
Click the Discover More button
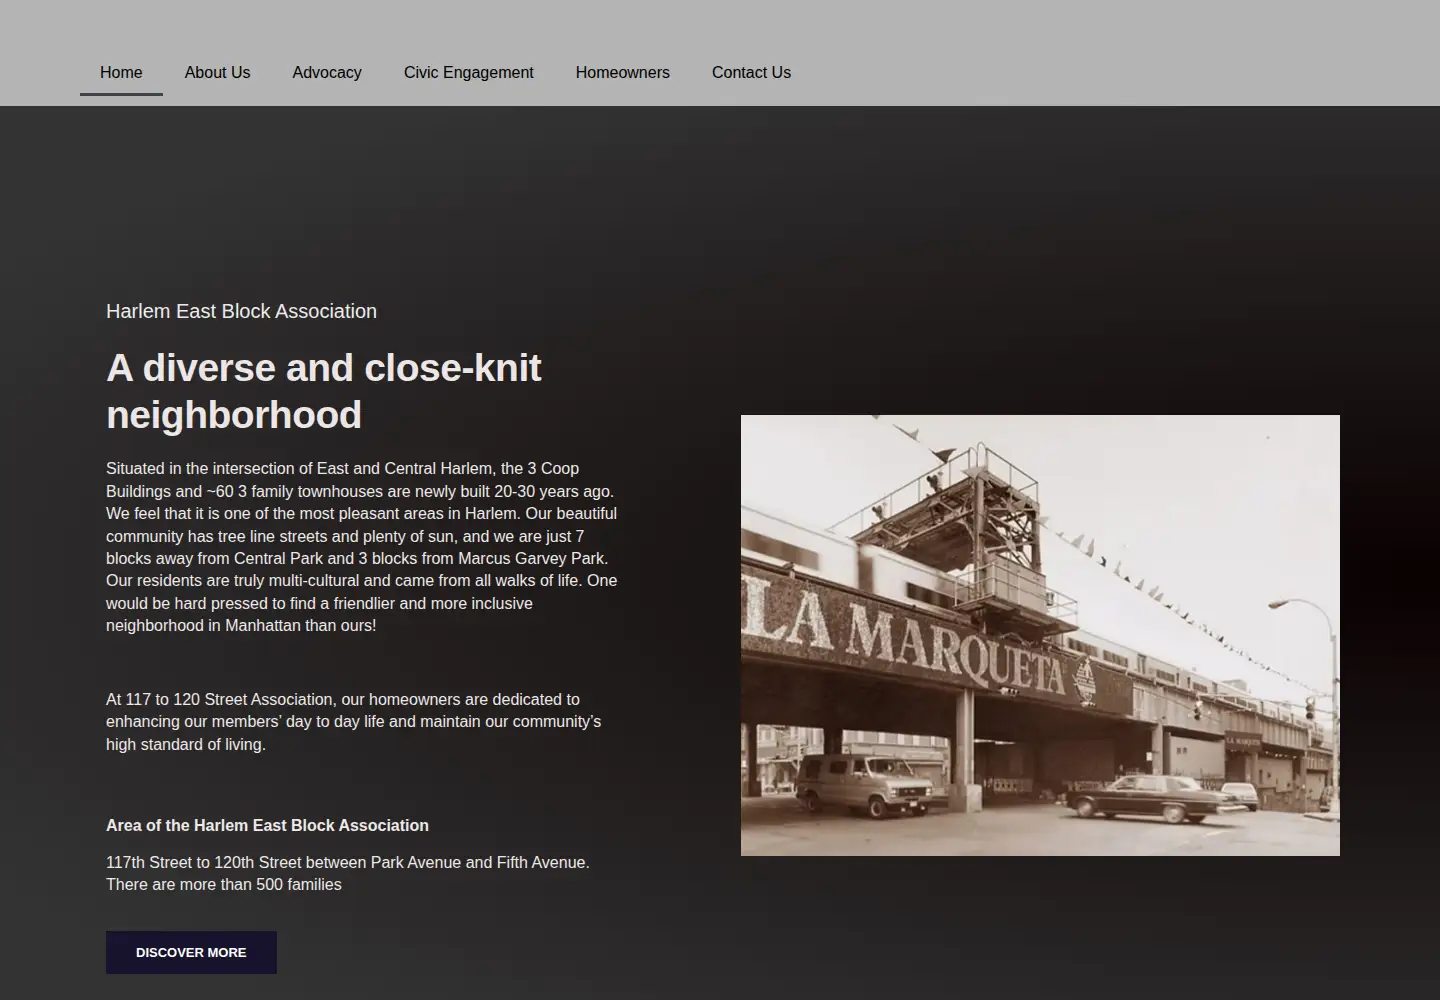(x=191, y=953)
